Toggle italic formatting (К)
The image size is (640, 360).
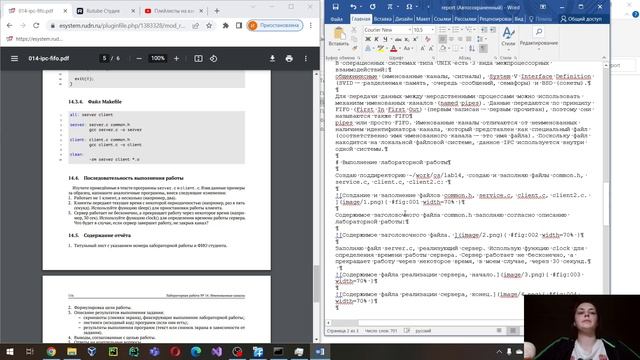[x=376, y=39]
